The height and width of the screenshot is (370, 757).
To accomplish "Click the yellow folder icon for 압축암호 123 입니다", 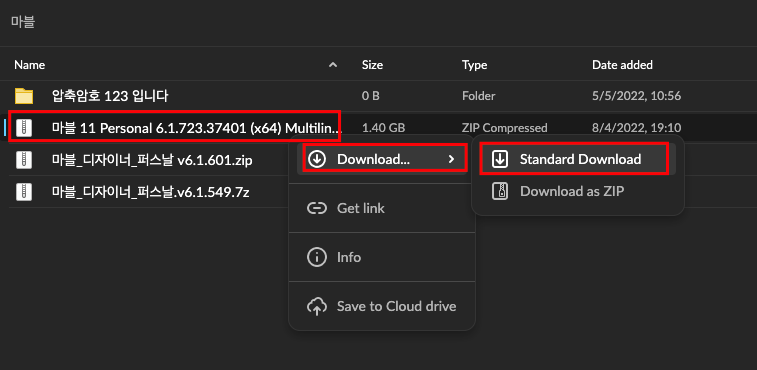I will (24, 96).
